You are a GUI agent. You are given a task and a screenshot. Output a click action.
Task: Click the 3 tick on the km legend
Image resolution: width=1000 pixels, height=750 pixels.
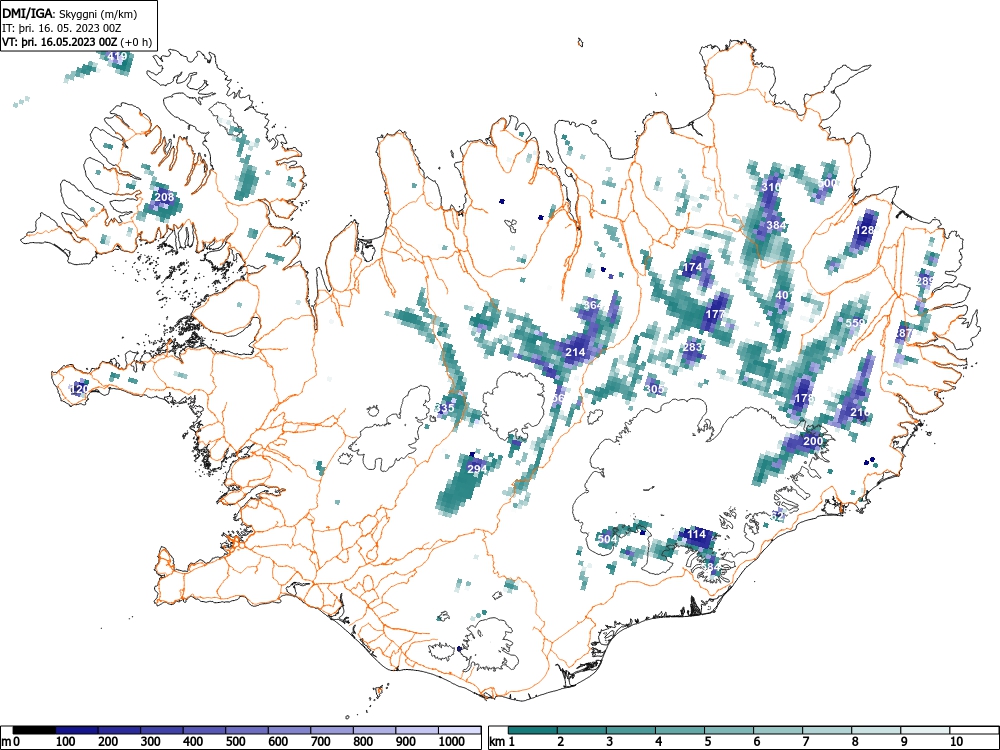point(610,742)
